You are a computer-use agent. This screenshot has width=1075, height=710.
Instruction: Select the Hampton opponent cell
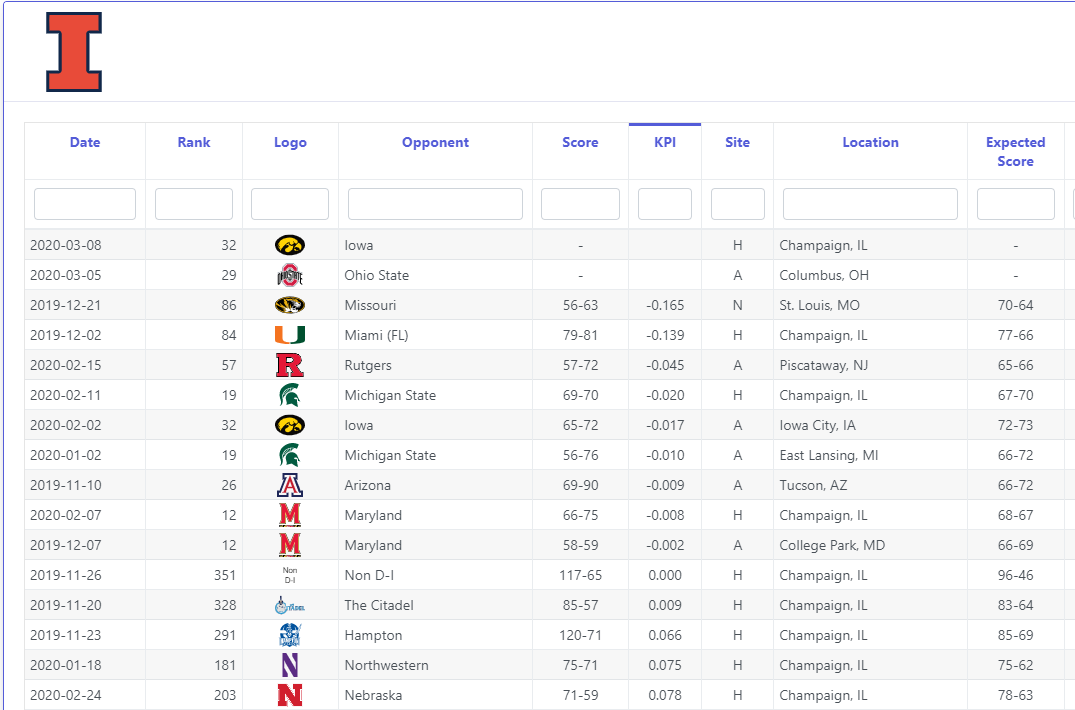pos(435,635)
